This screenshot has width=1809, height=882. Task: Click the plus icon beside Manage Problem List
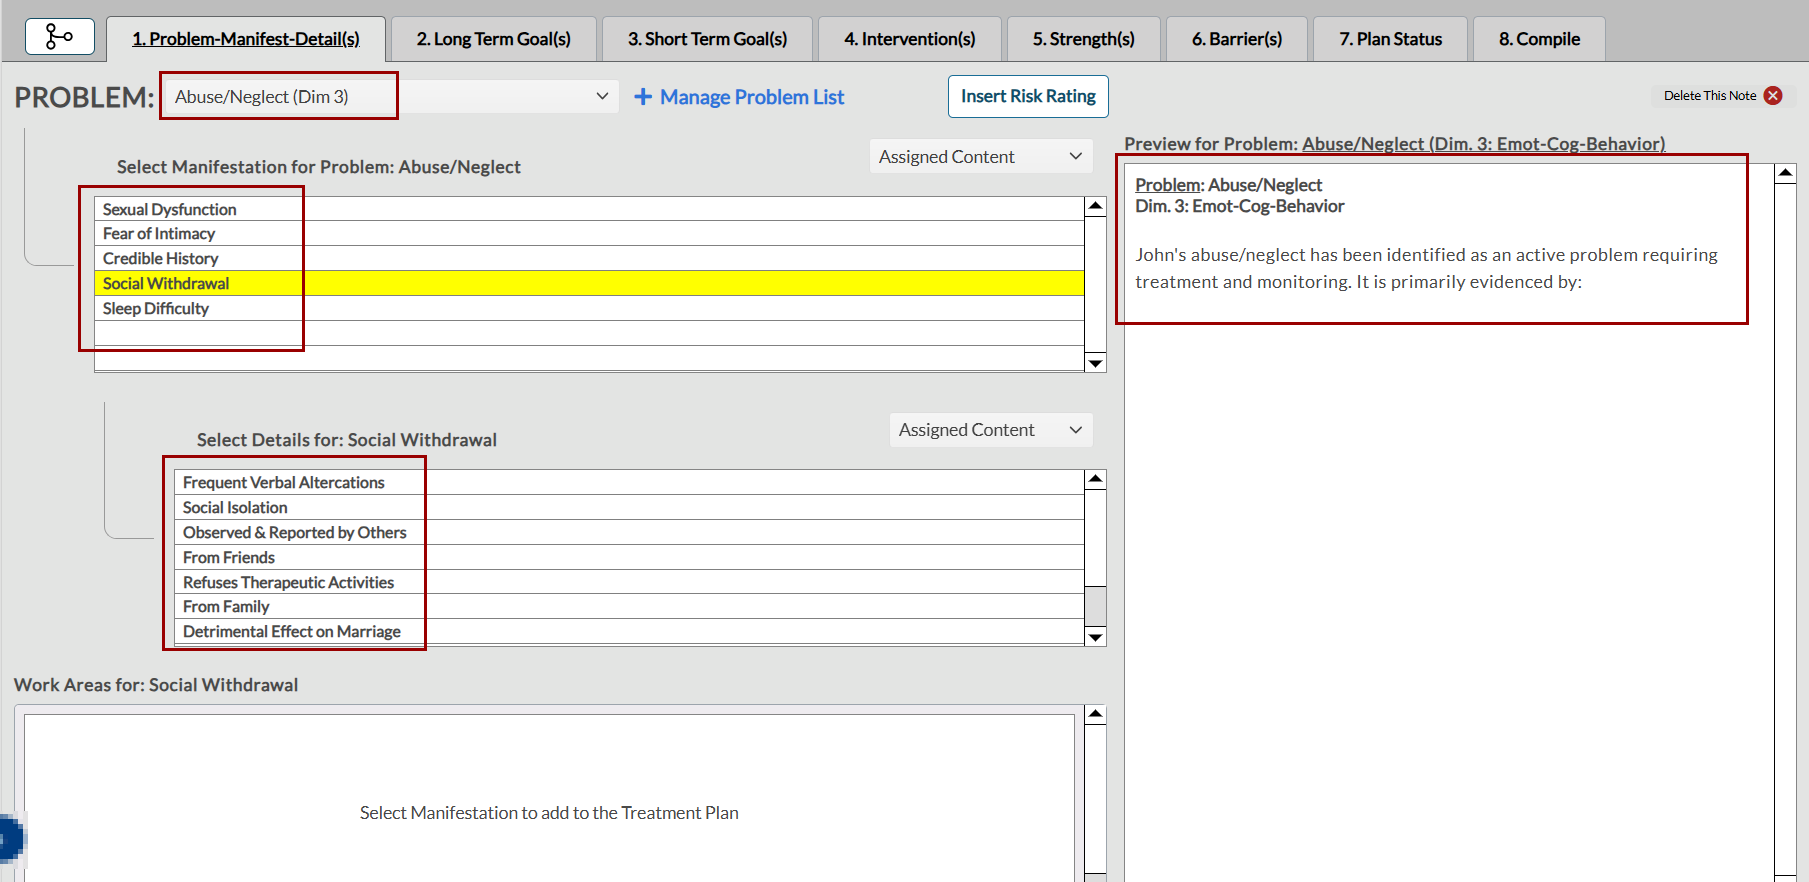tap(643, 97)
